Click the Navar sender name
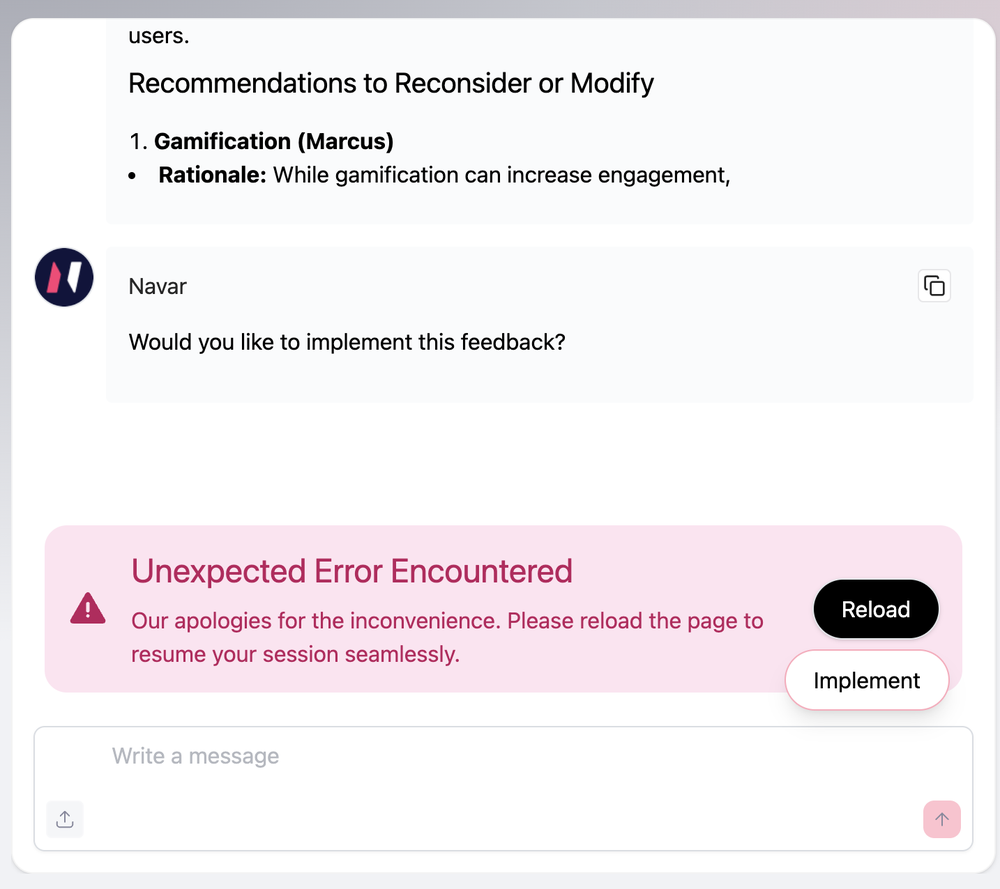 click(158, 286)
